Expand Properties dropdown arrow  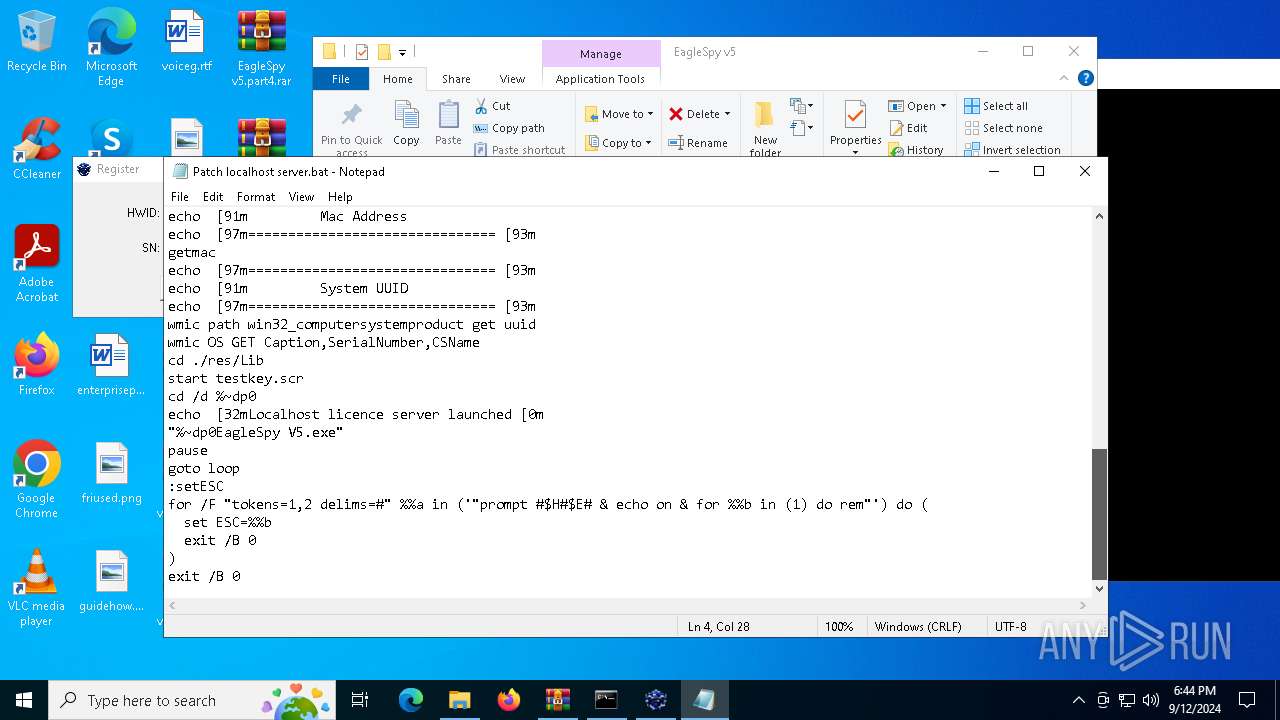click(x=855, y=152)
